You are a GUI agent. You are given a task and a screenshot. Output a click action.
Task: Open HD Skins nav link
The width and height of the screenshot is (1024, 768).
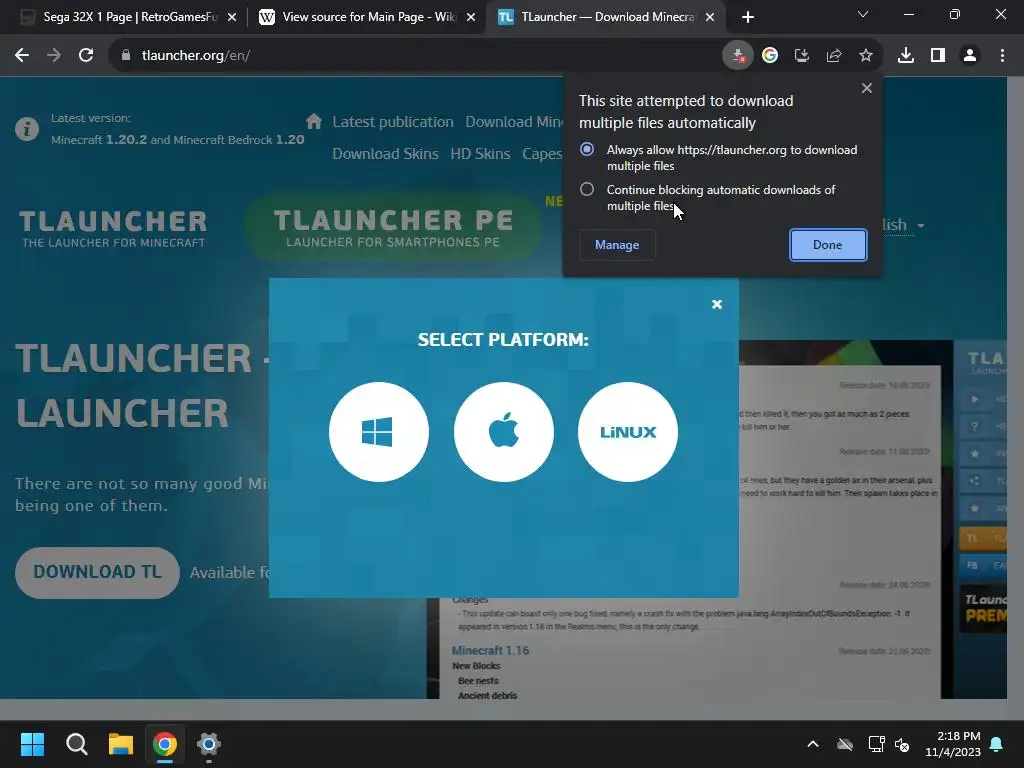(480, 154)
